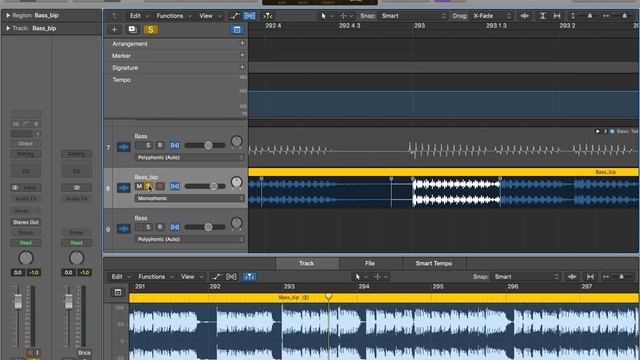Image resolution: width=640 pixels, height=360 pixels.
Task: Click the track 9 Bass audio icon
Action: click(x=124, y=229)
